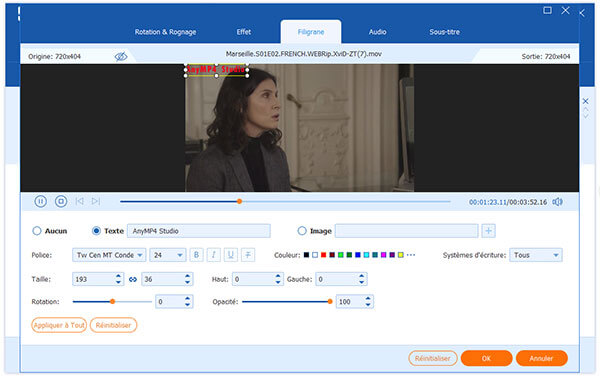Mute the preview volume icon
Viewport: 600px width, 378px height.
click(558, 202)
